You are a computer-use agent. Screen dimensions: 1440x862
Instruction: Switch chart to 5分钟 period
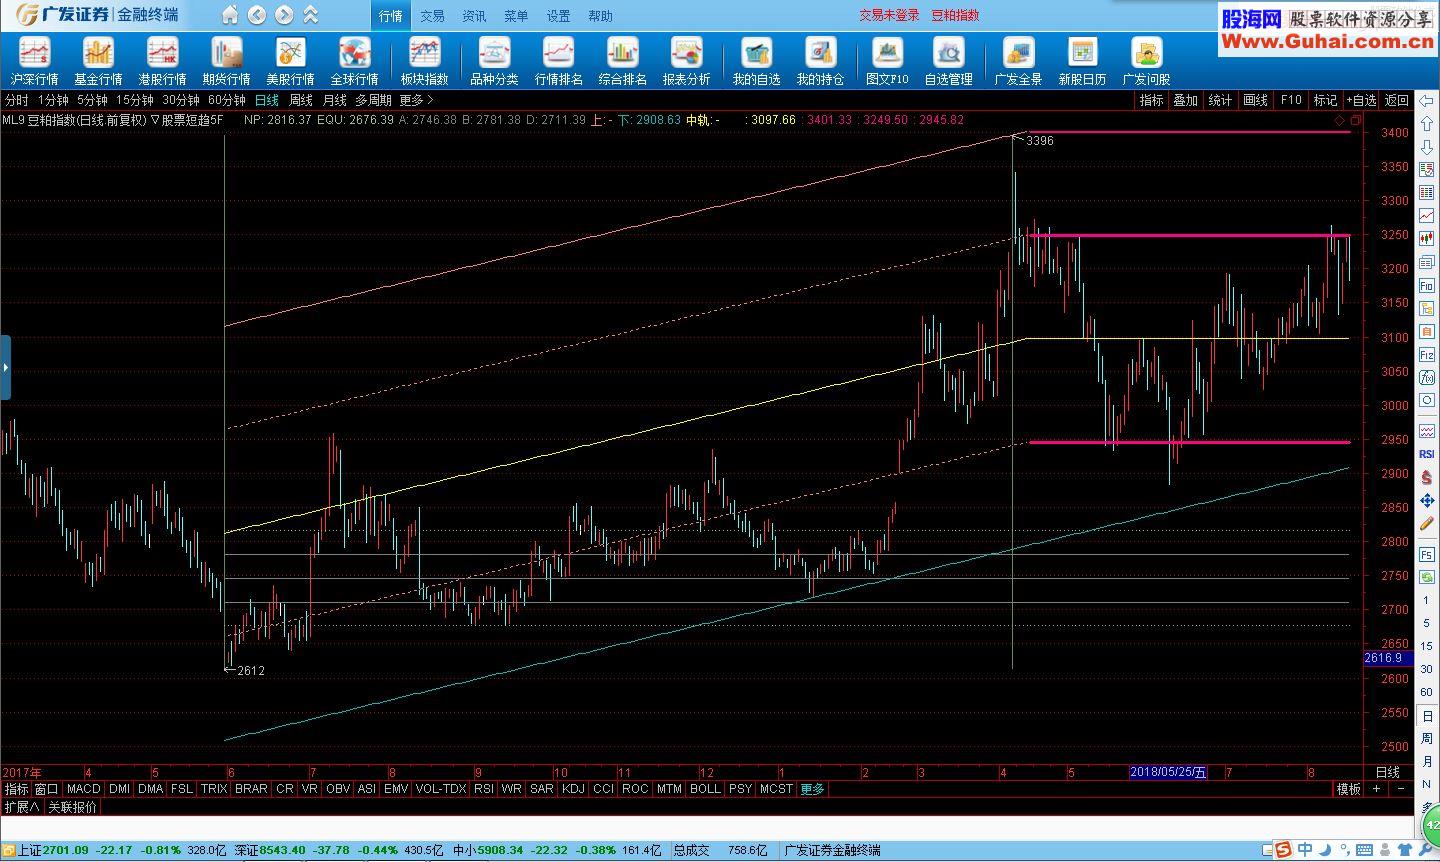[92, 100]
